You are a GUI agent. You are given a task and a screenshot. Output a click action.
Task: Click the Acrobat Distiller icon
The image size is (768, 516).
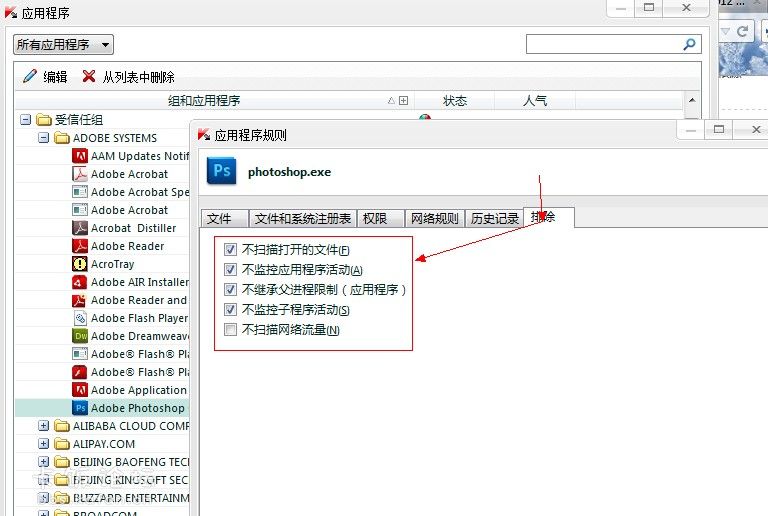(x=79, y=228)
